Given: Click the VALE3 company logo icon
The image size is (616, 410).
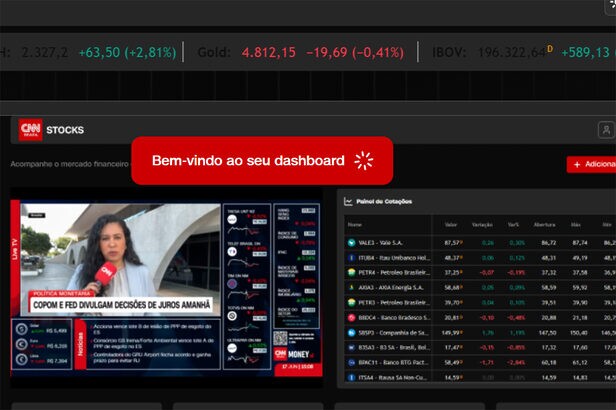Looking at the screenshot, I should click(x=352, y=243).
